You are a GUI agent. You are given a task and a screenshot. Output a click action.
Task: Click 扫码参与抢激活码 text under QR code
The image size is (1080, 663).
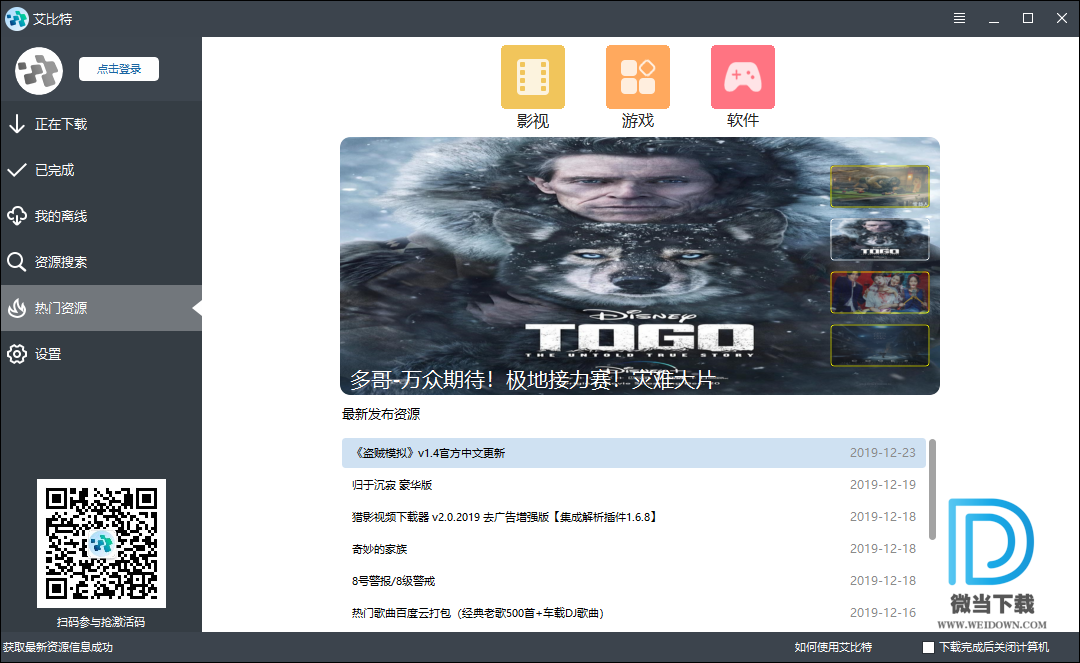tap(101, 622)
